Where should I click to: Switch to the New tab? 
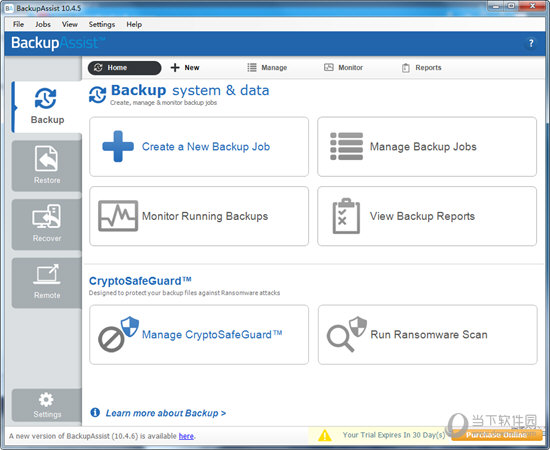(x=185, y=67)
